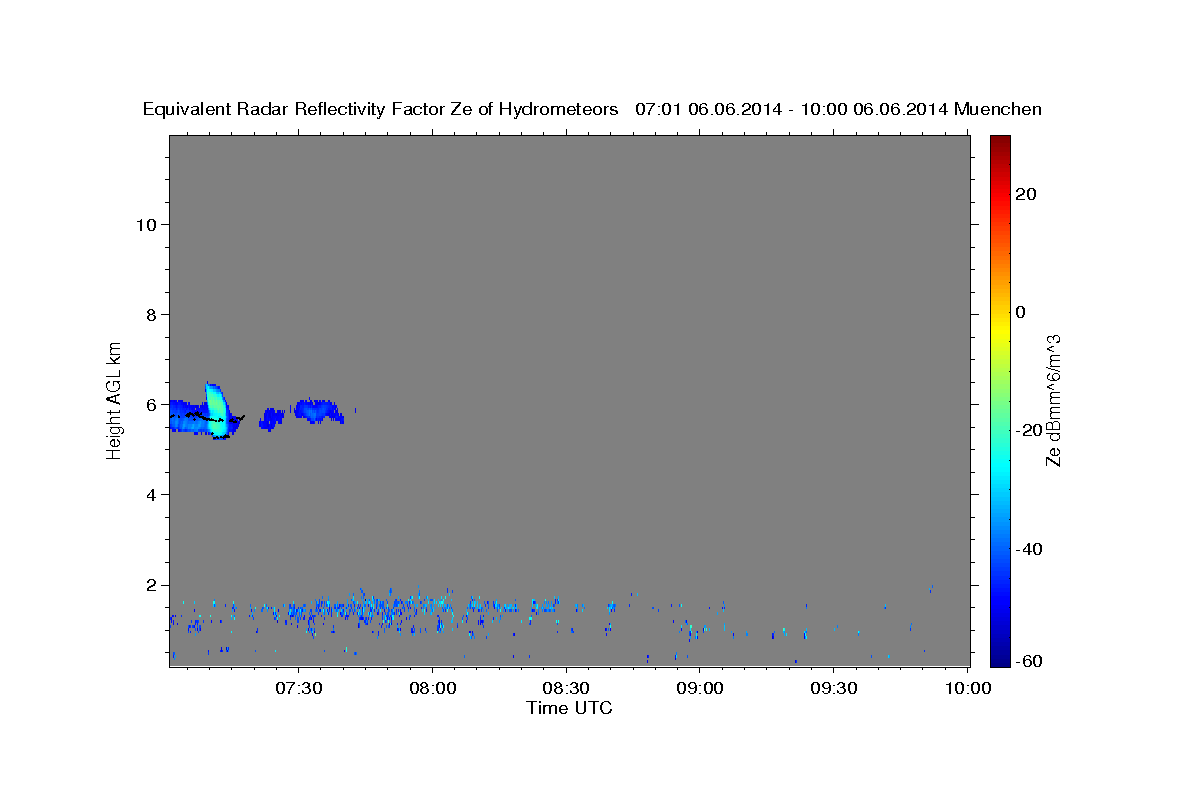
Task: Click the height tick label 6
Action: point(150,404)
